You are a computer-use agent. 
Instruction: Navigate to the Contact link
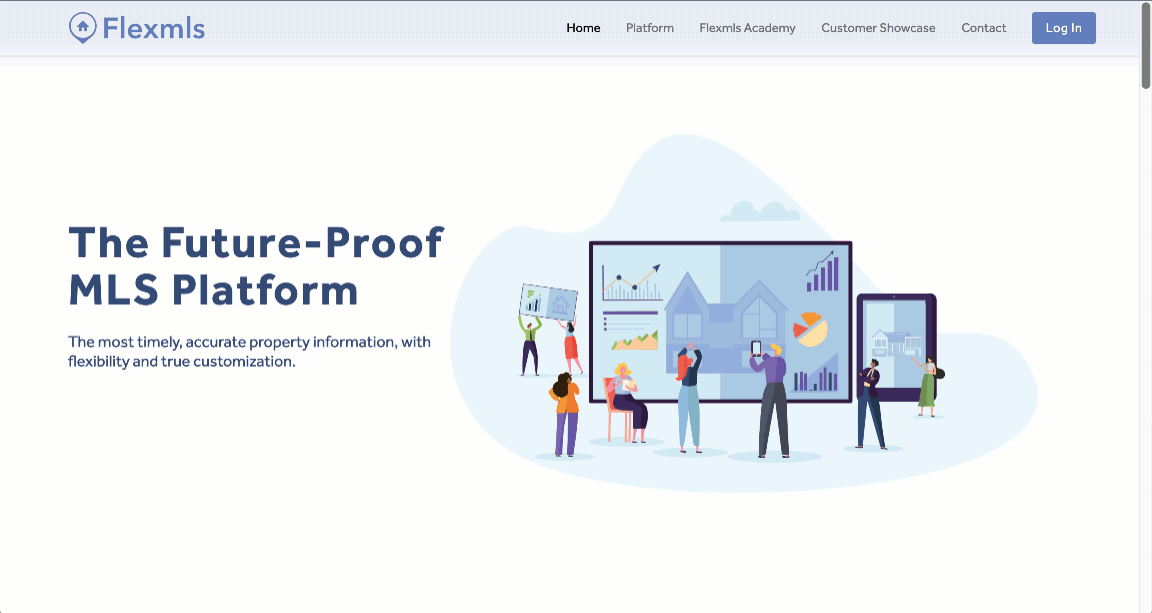coord(983,28)
